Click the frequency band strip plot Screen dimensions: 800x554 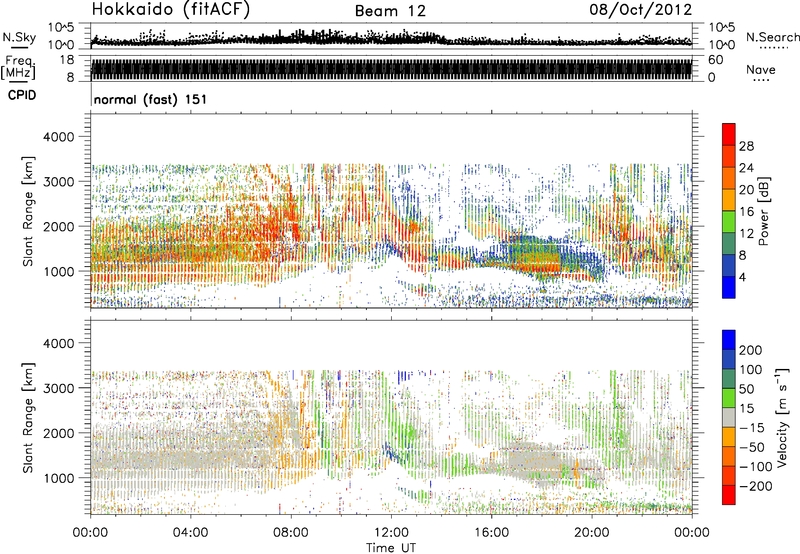pyautogui.click(x=391, y=68)
